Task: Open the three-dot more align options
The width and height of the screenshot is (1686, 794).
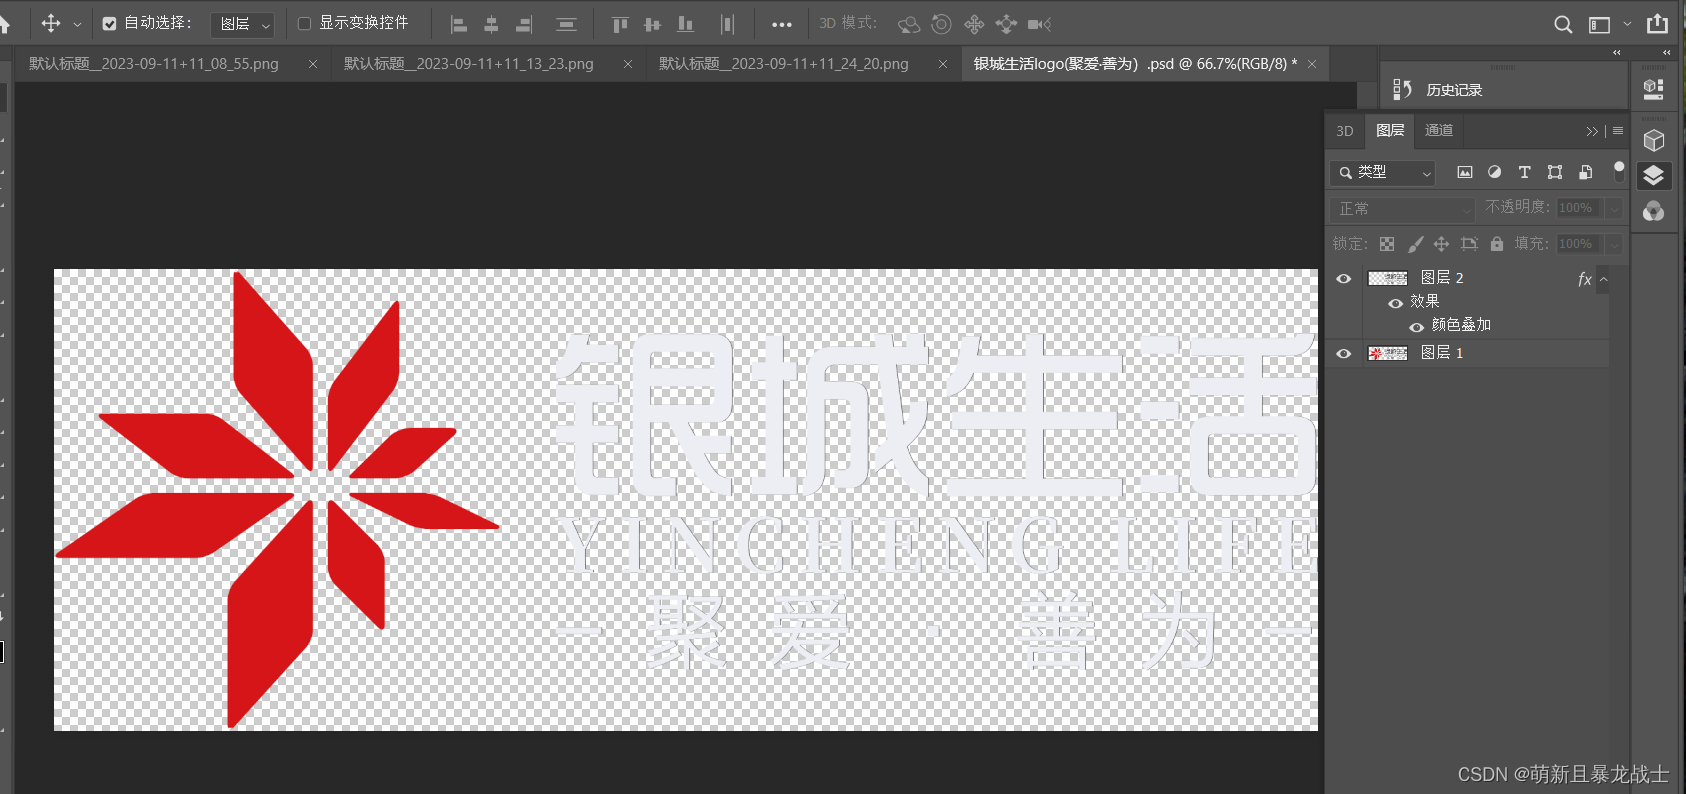Action: 782,24
